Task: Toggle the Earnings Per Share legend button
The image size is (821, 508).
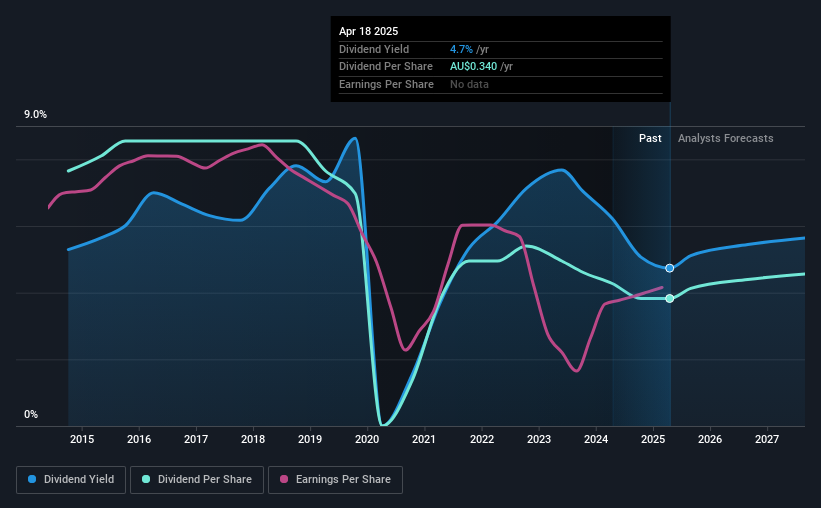Action: (335, 480)
